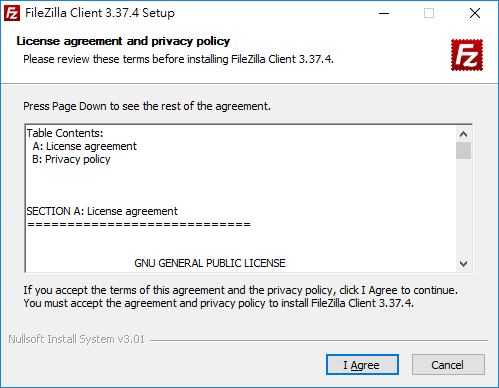Image resolution: width=499 pixels, height=388 pixels.
Task: Cancel the FileZilla installation
Action: (448, 365)
